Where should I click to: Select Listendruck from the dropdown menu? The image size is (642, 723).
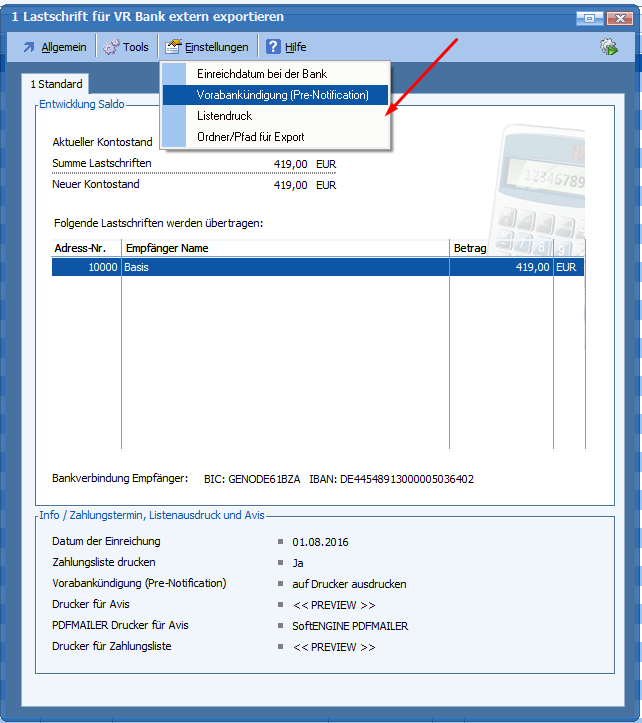coord(224,116)
